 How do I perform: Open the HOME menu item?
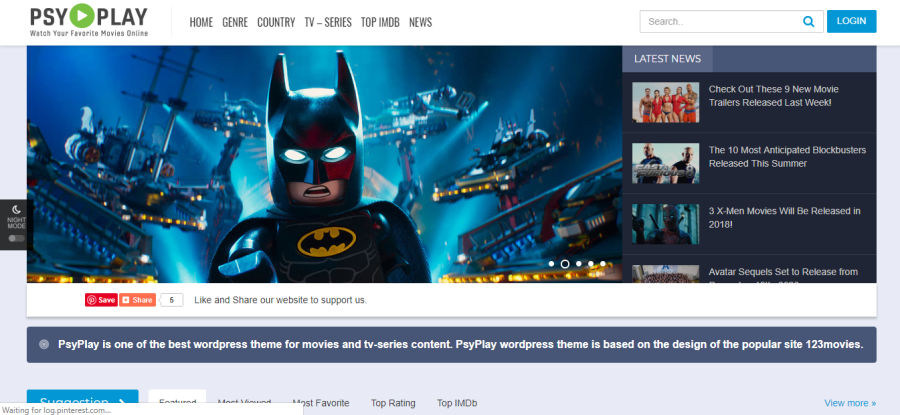pyautogui.click(x=201, y=22)
